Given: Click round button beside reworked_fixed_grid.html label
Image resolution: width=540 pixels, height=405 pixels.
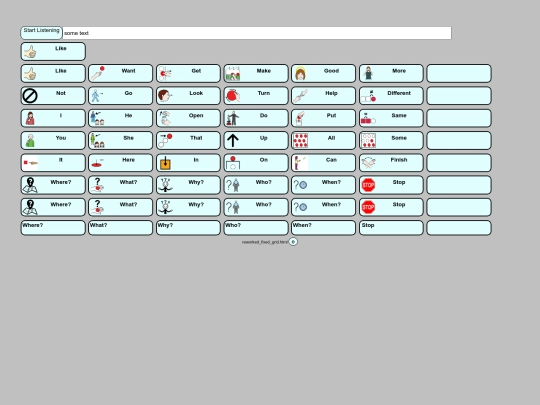Looking at the screenshot, I should point(293,242).
